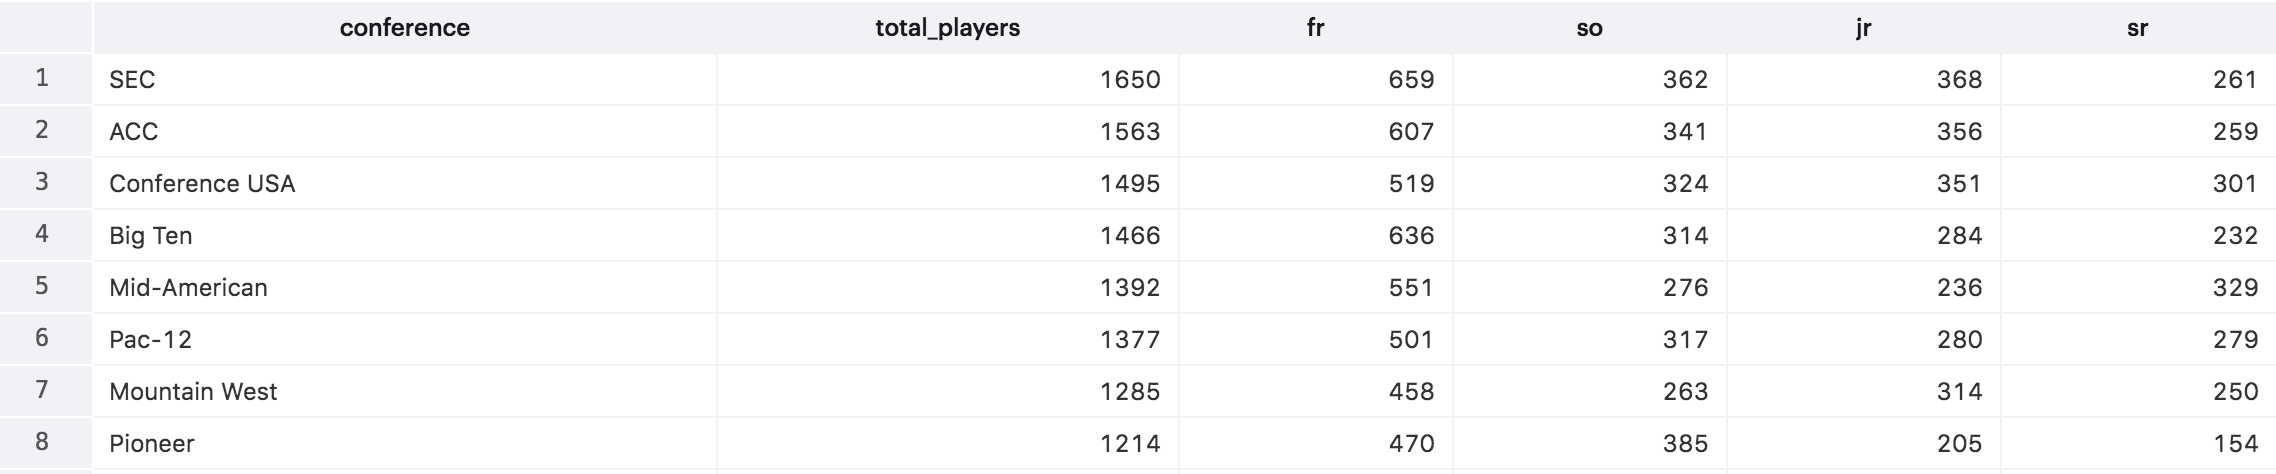The height and width of the screenshot is (474, 2276).
Task: Select the fr column header
Action: [1315, 27]
